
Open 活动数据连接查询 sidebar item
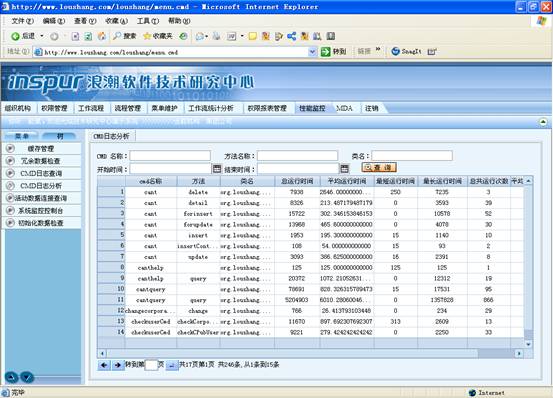pyautogui.click(x=41, y=198)
